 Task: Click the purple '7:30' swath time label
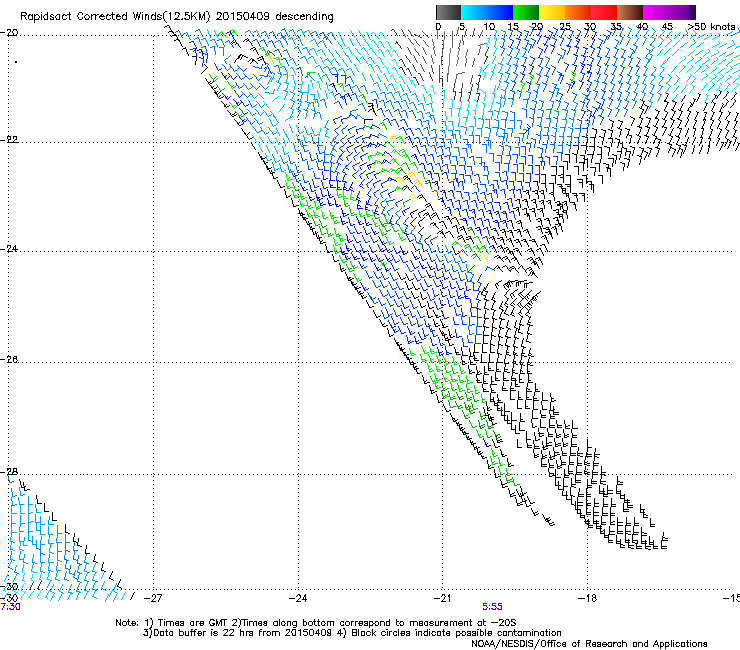[10, 607]
